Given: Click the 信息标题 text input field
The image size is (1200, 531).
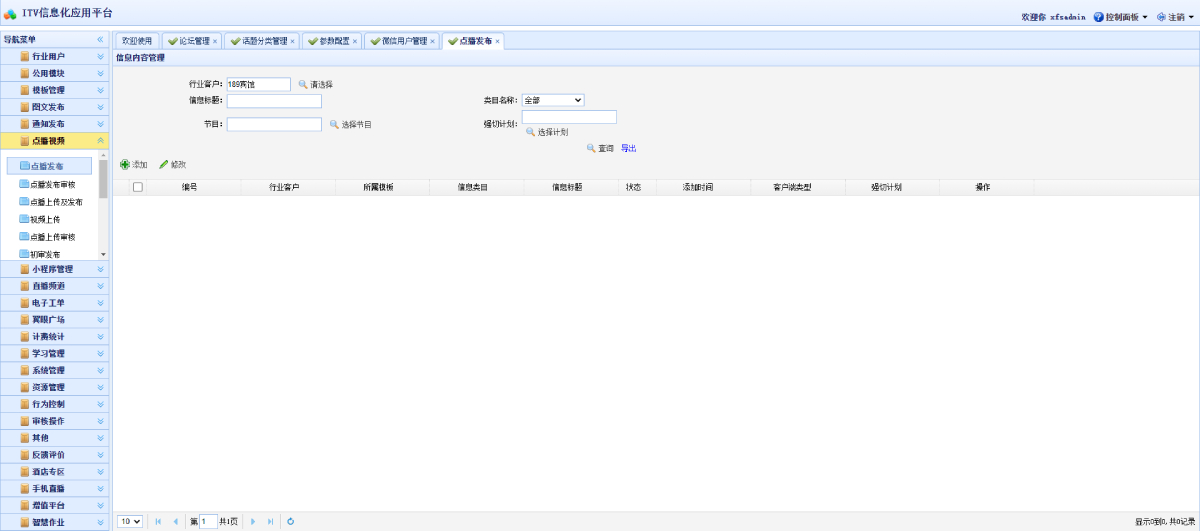Looking at the screenshot, I should coord(274,101).
